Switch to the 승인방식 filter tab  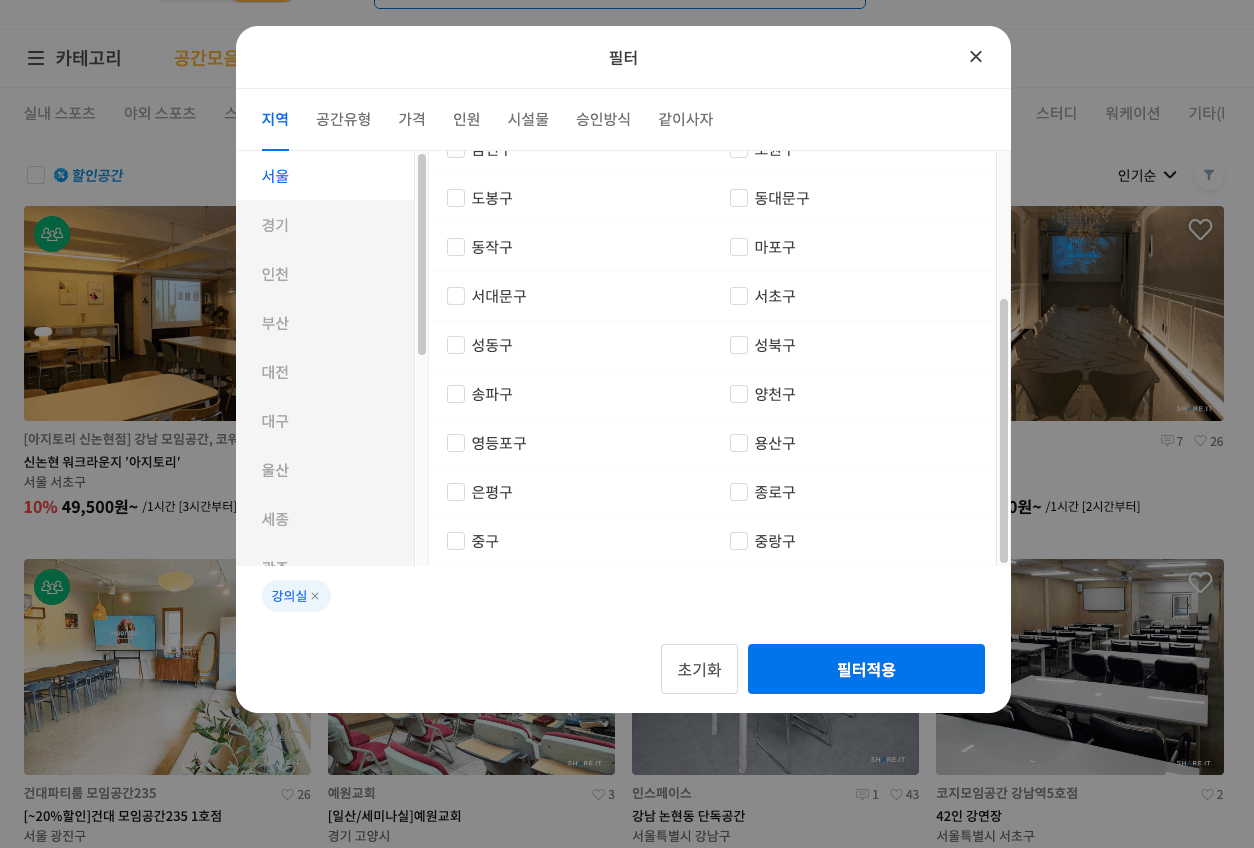pyautogui.click(x=603, y=119)
